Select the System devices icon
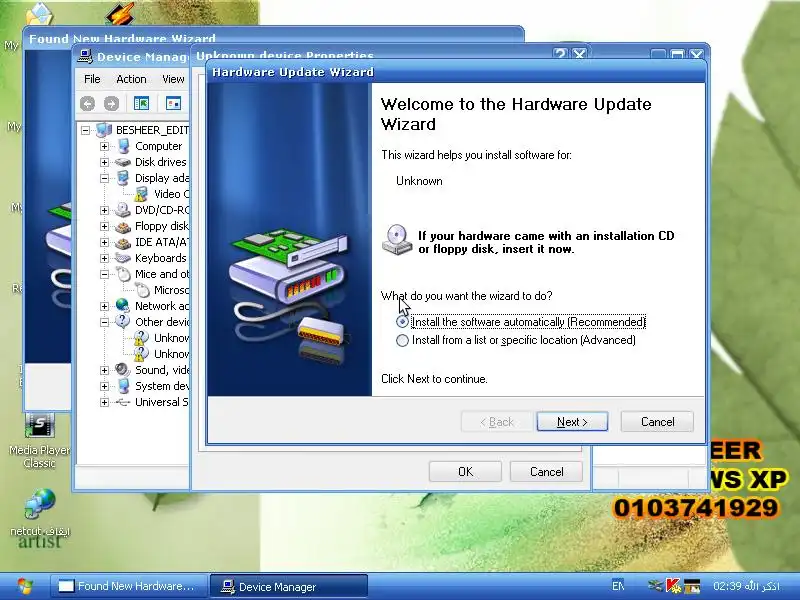 coord(123,386)
